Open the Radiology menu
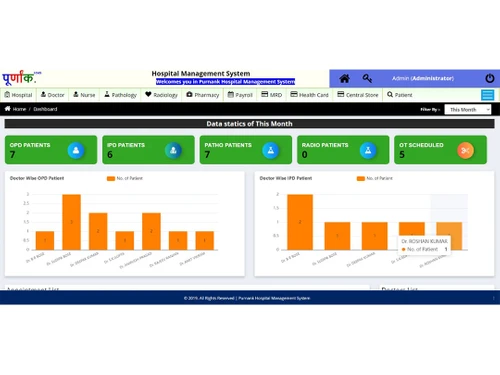This screenshot has height=375, width=500. 161,95
